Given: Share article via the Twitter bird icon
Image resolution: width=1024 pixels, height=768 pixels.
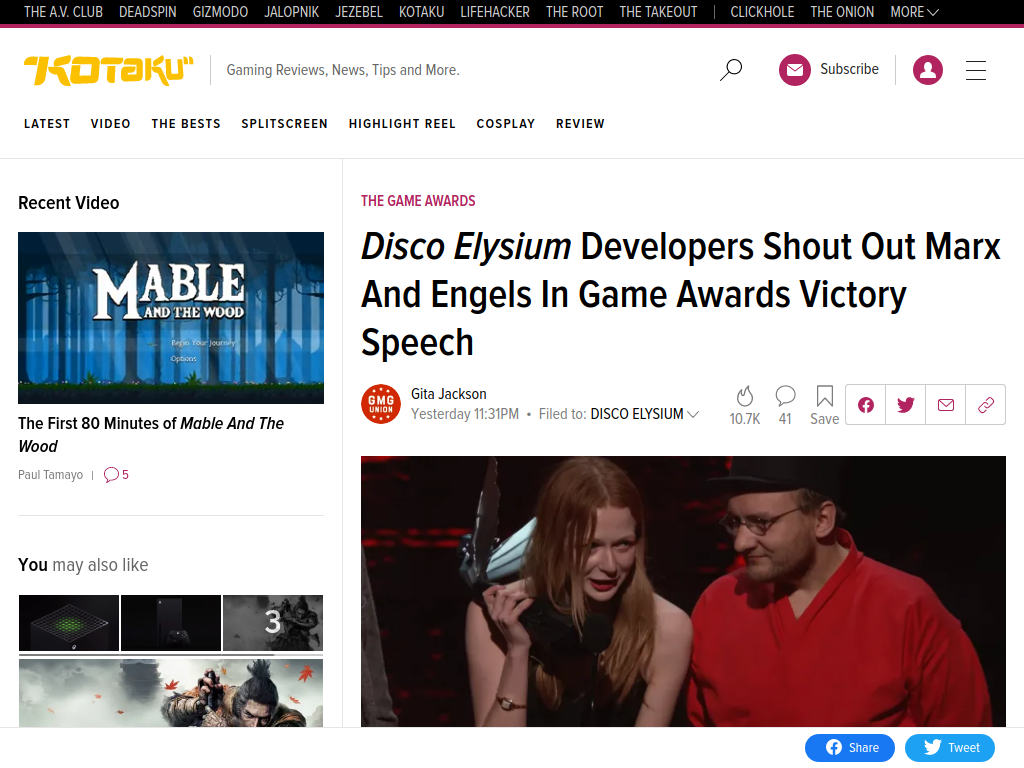Looking at the screenshot, I should tap(905, 405).
